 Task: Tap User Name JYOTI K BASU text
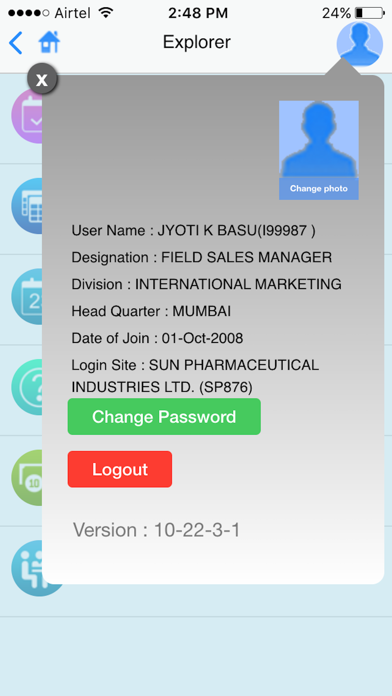[x=194, y=230]
